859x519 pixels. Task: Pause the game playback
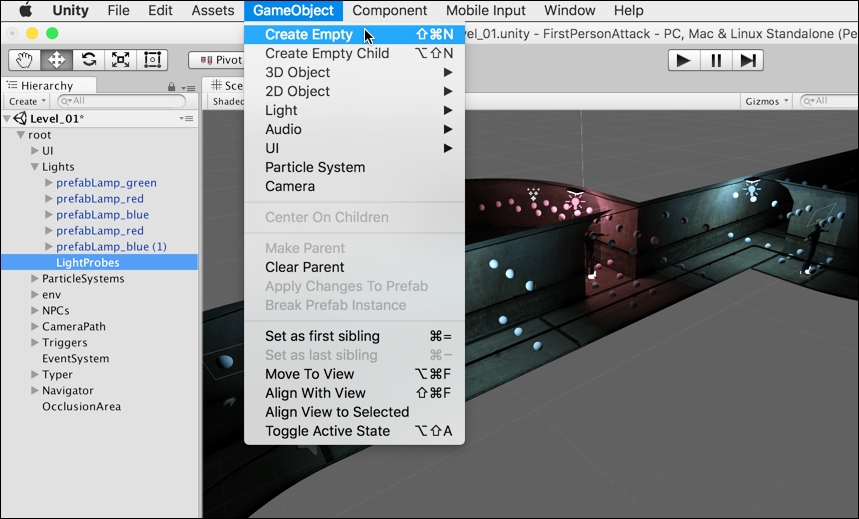[715, 60]
